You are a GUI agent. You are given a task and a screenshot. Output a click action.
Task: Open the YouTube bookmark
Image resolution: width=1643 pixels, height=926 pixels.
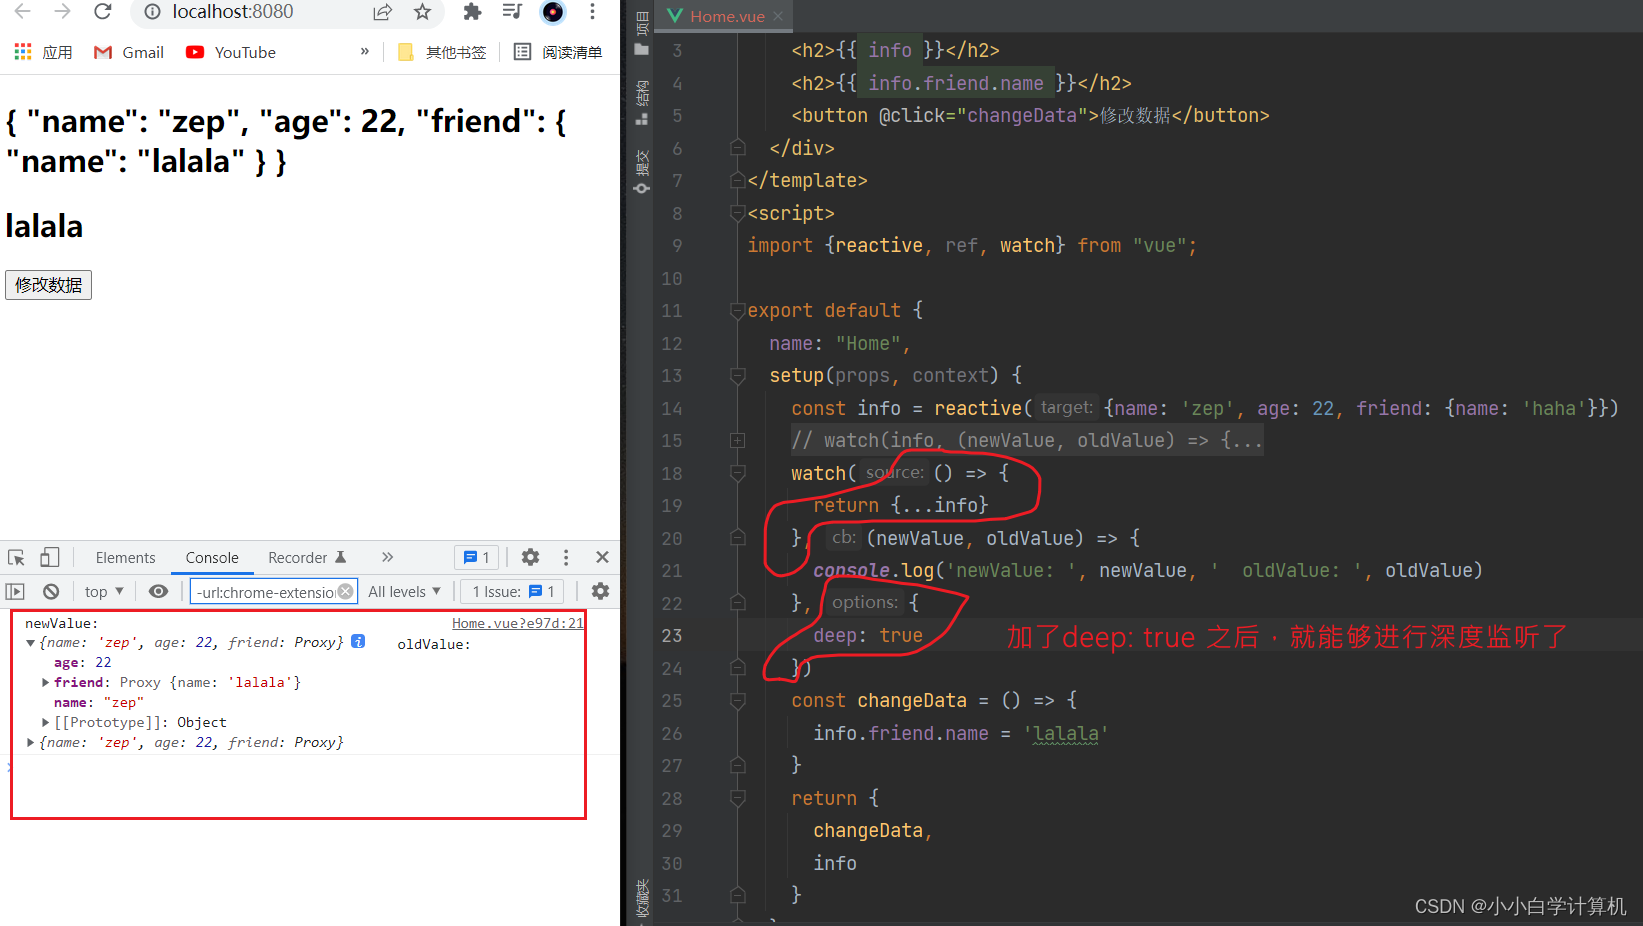(231, 52)
